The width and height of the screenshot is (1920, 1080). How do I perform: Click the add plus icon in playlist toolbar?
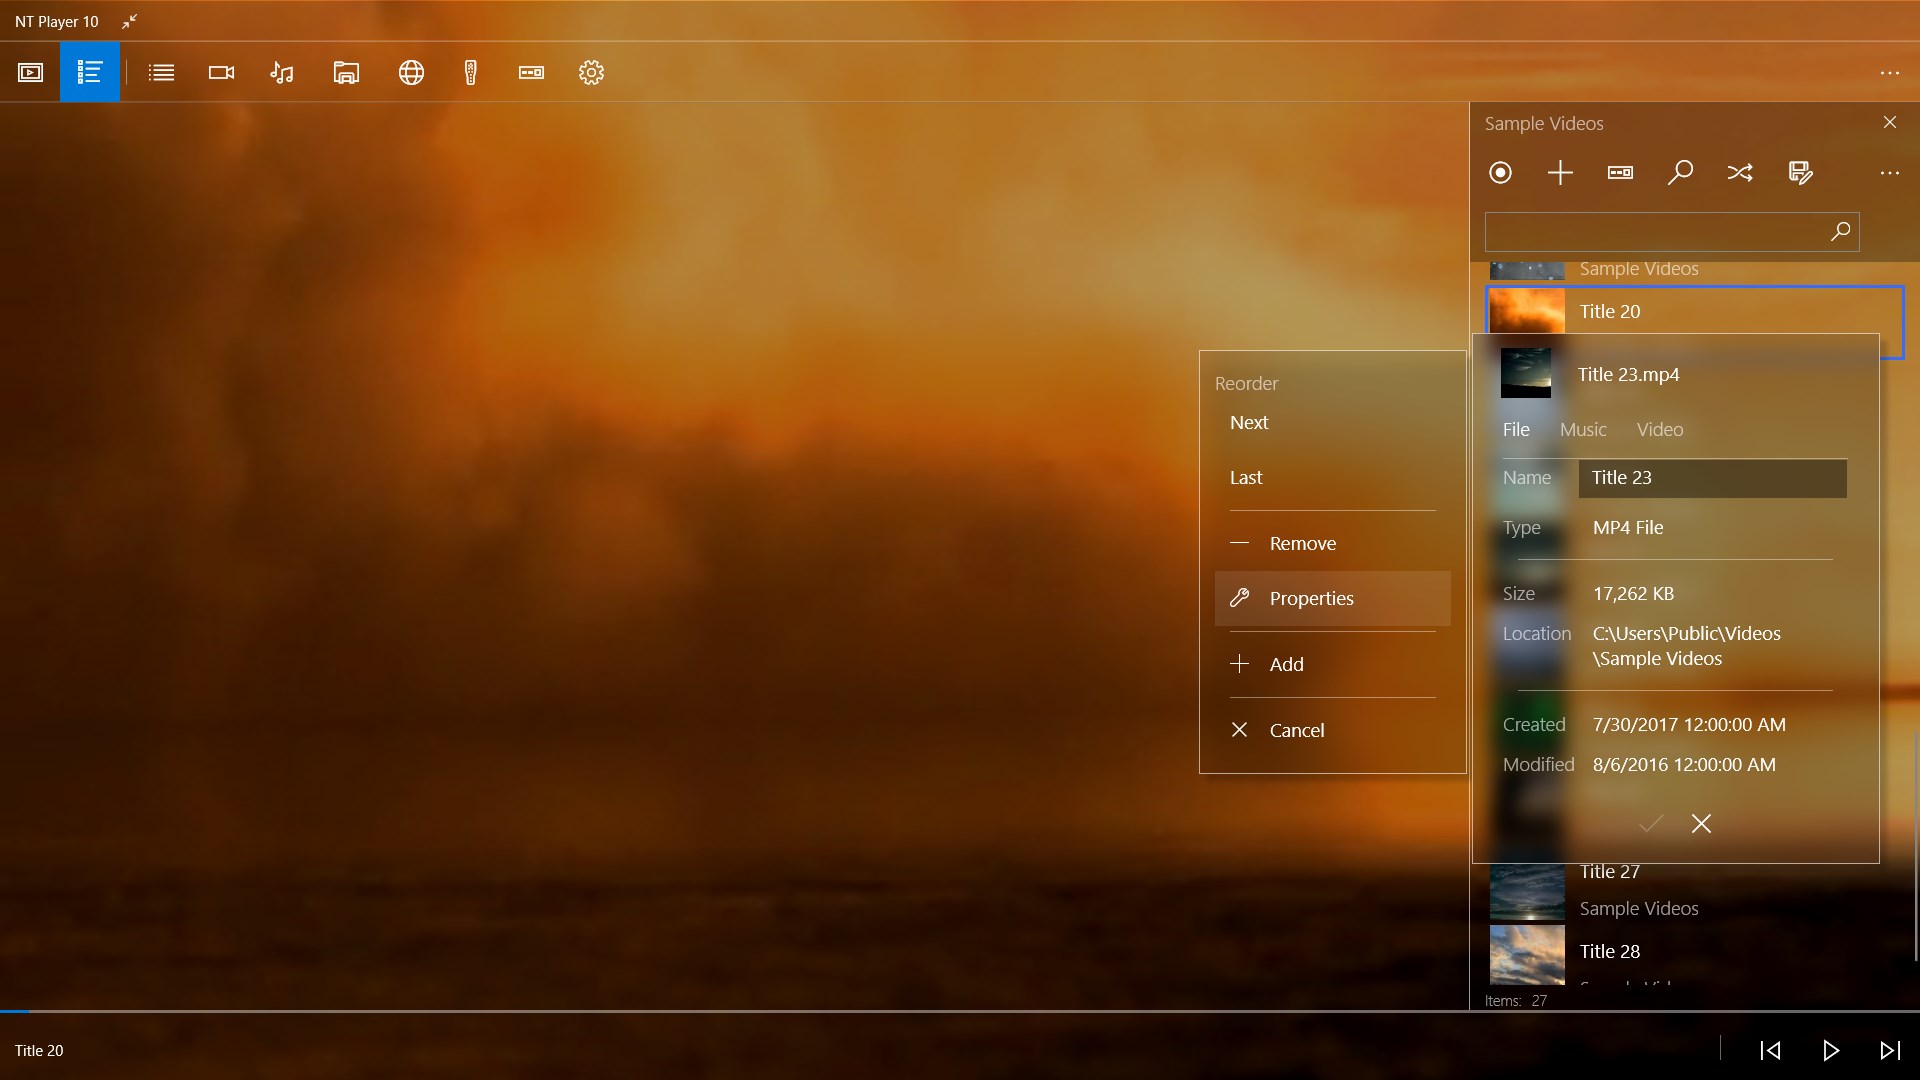coord(1560,172)
